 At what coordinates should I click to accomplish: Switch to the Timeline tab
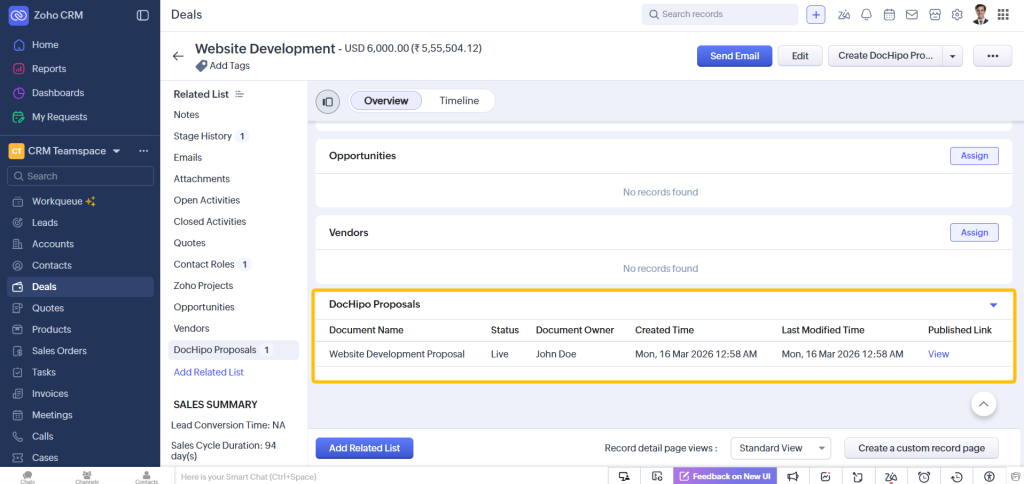tap(459, 101)
